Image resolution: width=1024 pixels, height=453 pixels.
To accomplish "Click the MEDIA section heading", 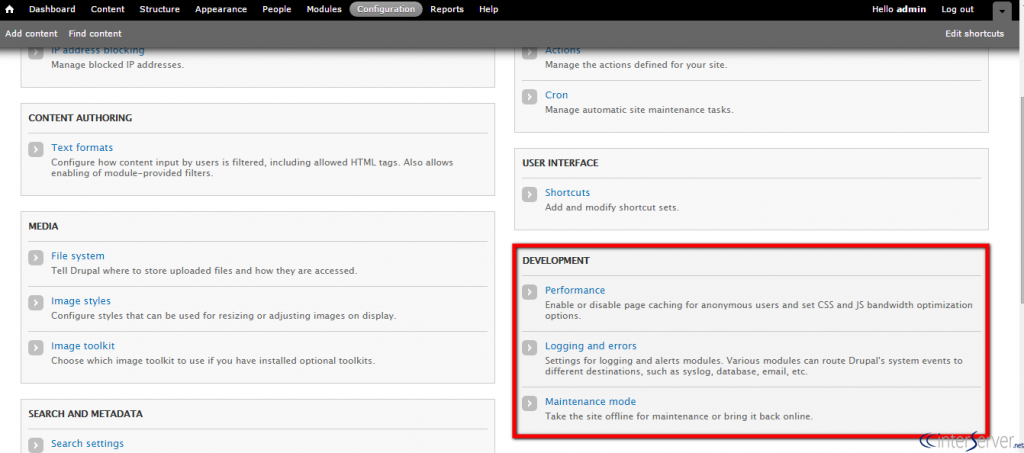I will tap(44, 226).
